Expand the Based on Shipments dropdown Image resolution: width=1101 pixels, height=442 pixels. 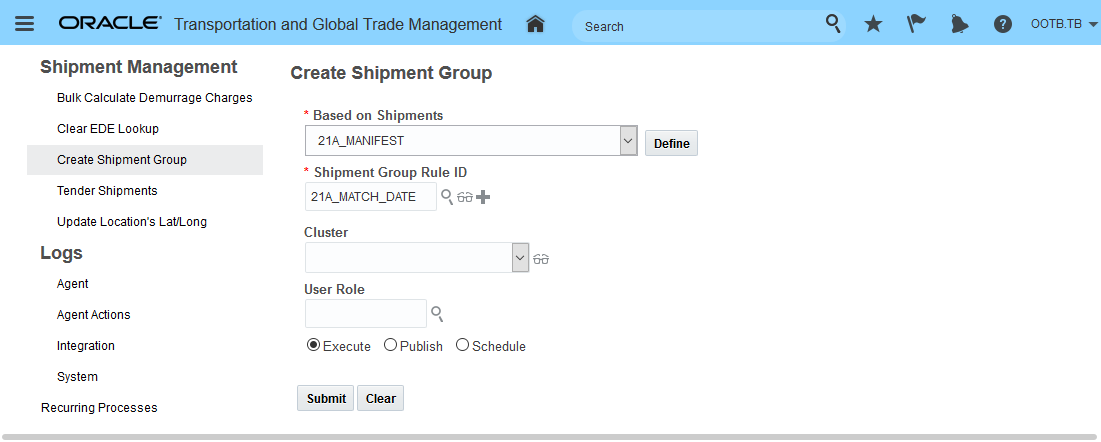tap(628, 141)
